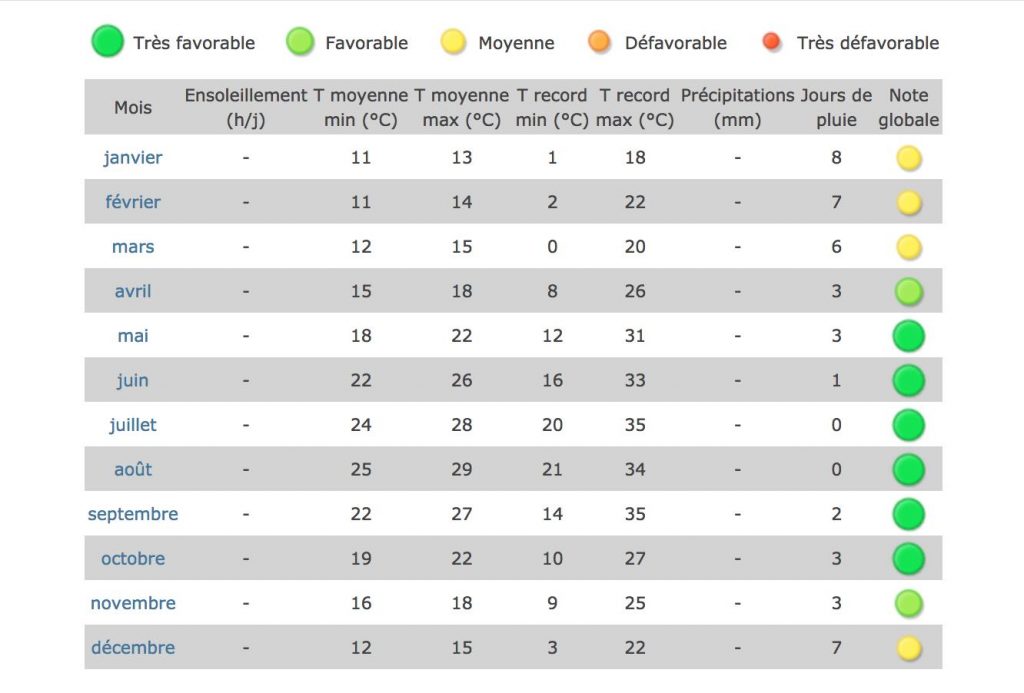Open the juillet month link
Screen dimensions: 1024x693
[x=133, y=425]
